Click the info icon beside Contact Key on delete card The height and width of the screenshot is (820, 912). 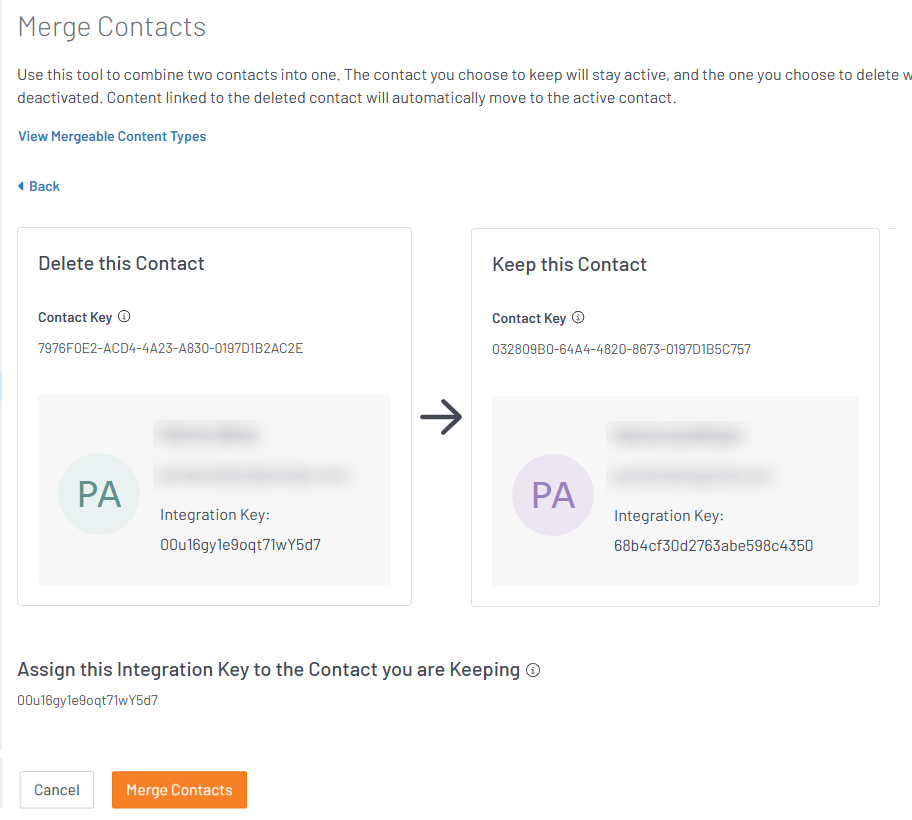(124, 316)
